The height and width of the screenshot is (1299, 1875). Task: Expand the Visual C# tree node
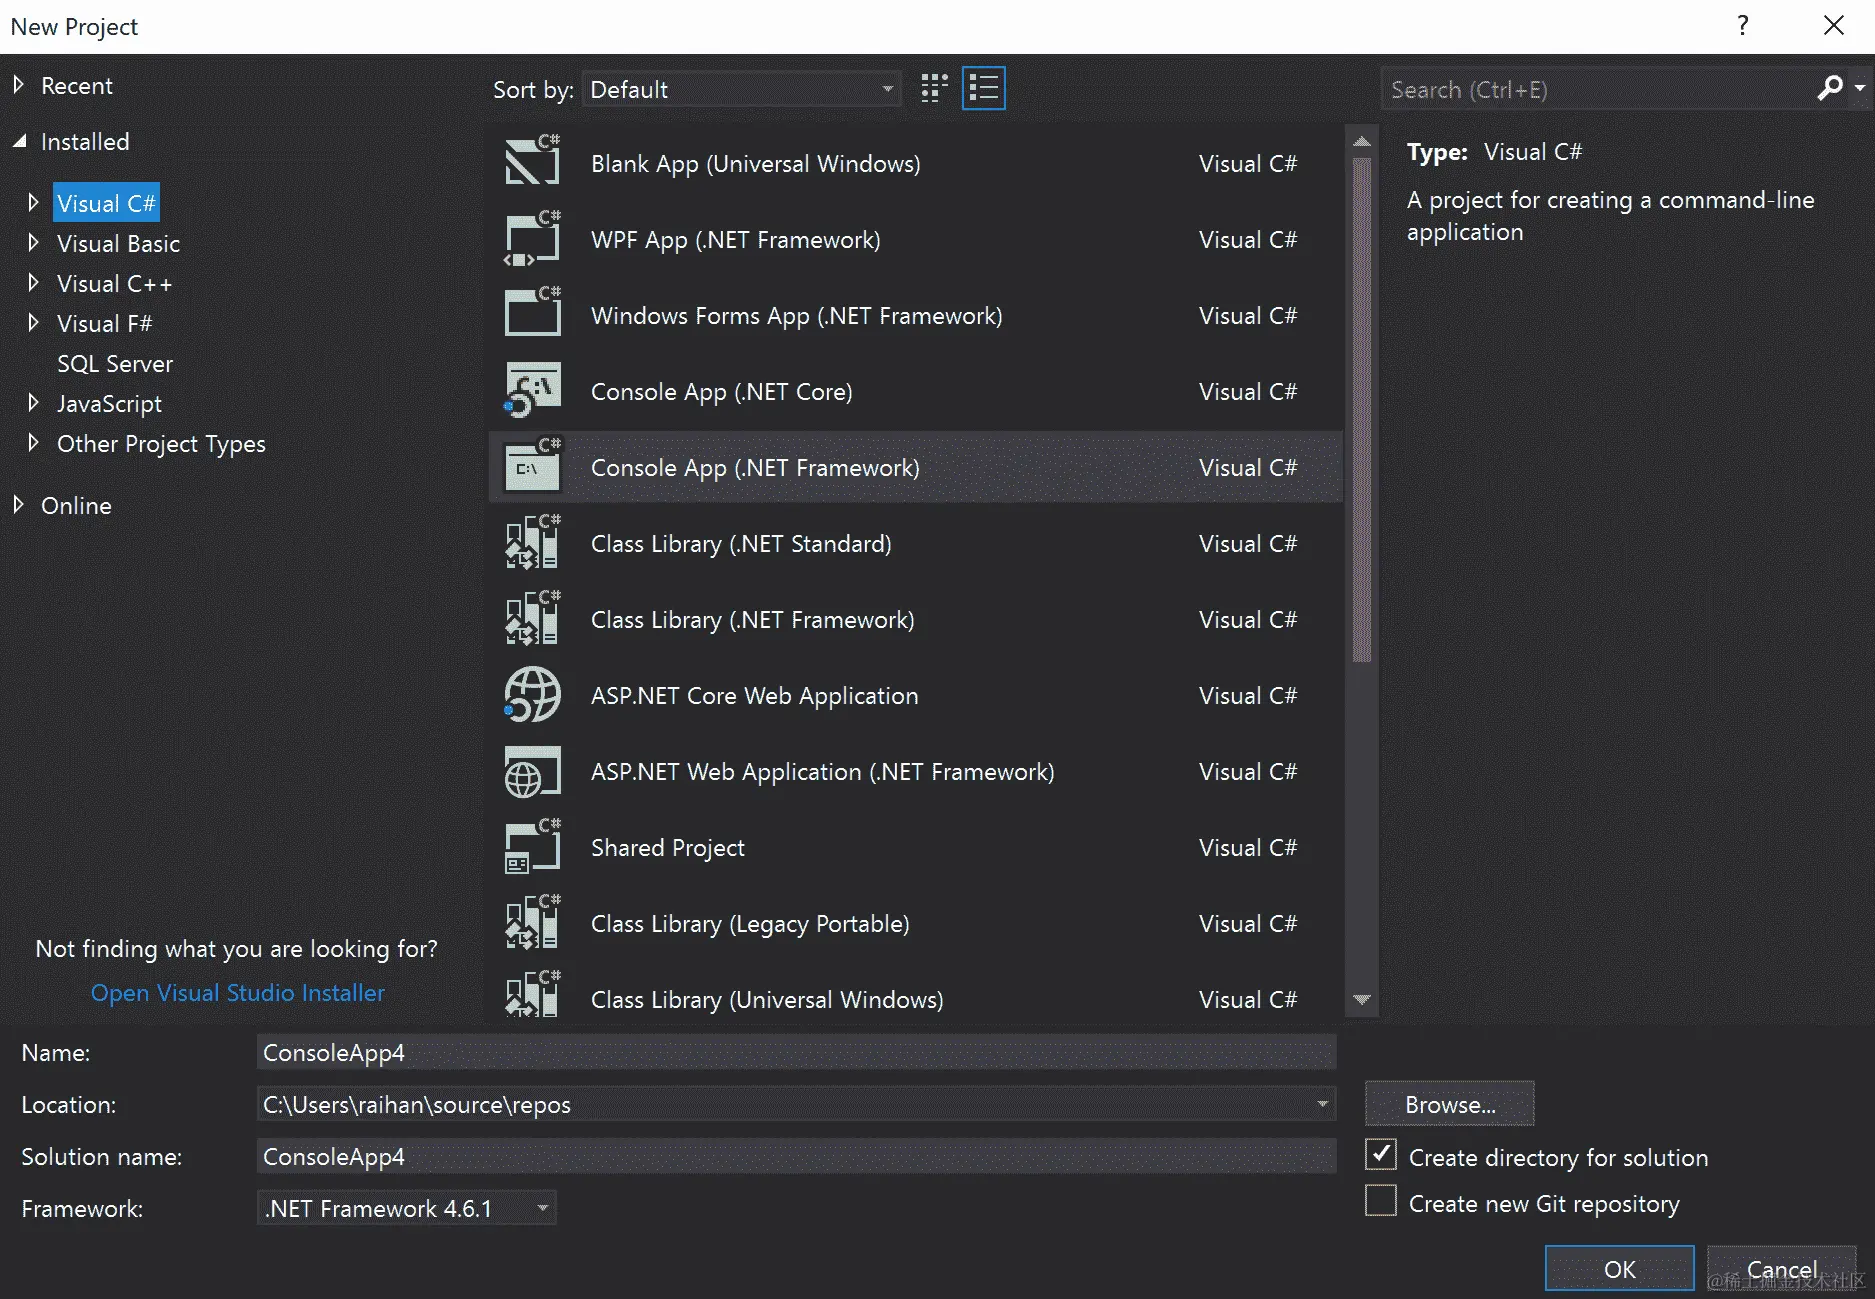coord(33,203)
